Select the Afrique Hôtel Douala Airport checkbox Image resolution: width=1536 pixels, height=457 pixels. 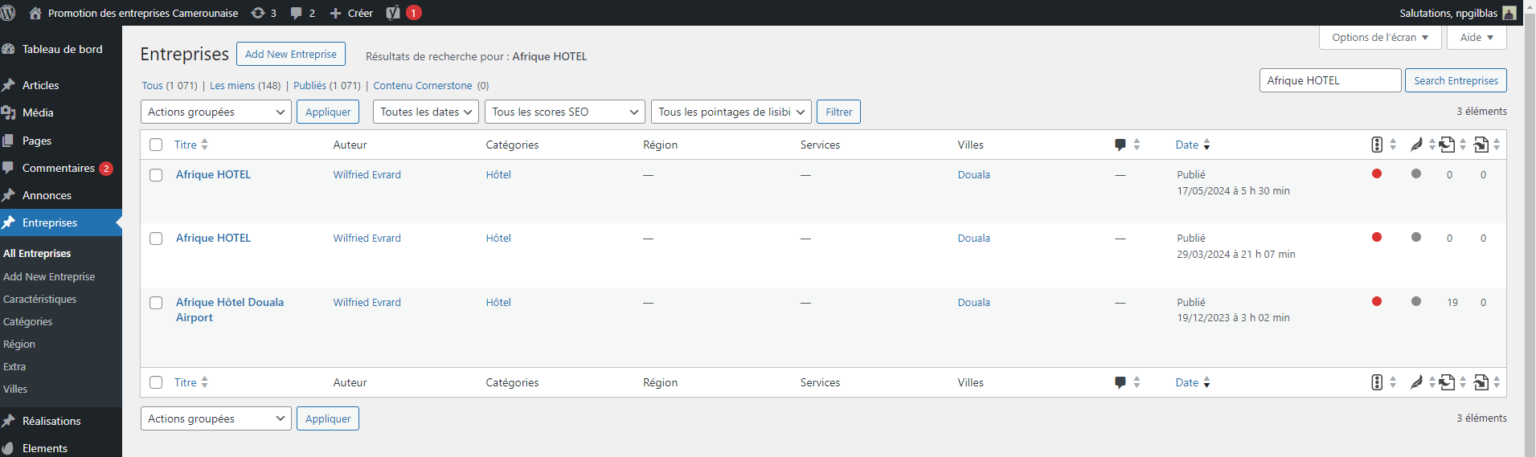pyautogui.click(x=156, y=303)
